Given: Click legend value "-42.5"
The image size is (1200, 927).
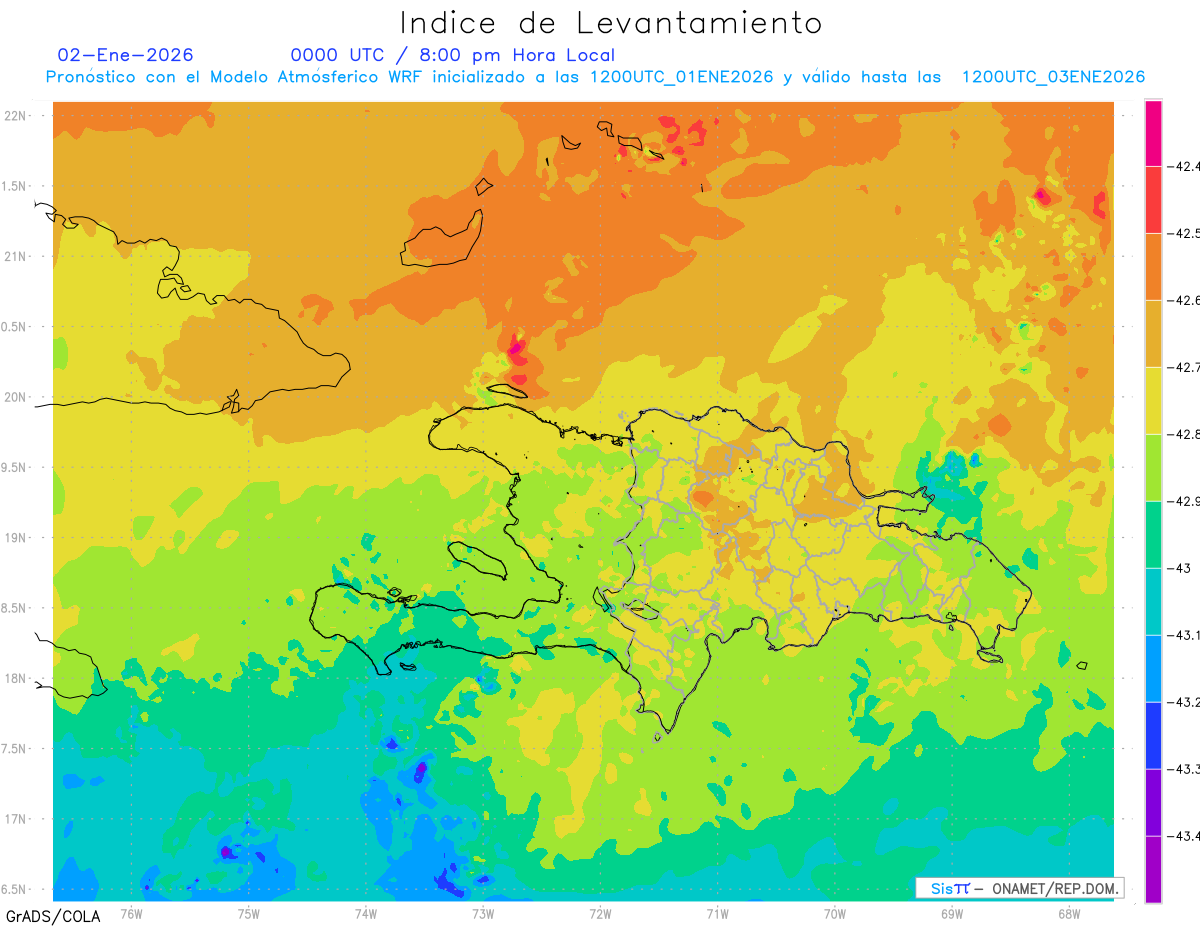Looking at the screenshot, I should coord(1186,233).
